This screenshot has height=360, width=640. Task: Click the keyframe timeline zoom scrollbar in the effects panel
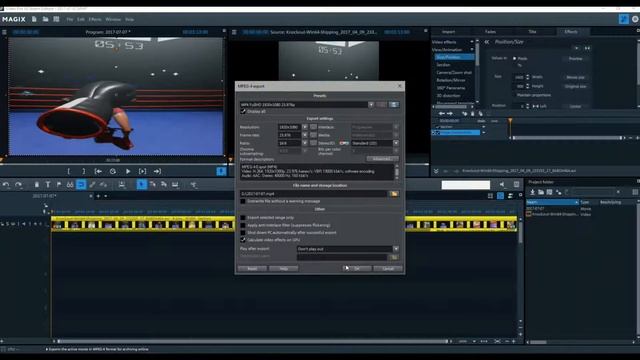pos(567,138)
